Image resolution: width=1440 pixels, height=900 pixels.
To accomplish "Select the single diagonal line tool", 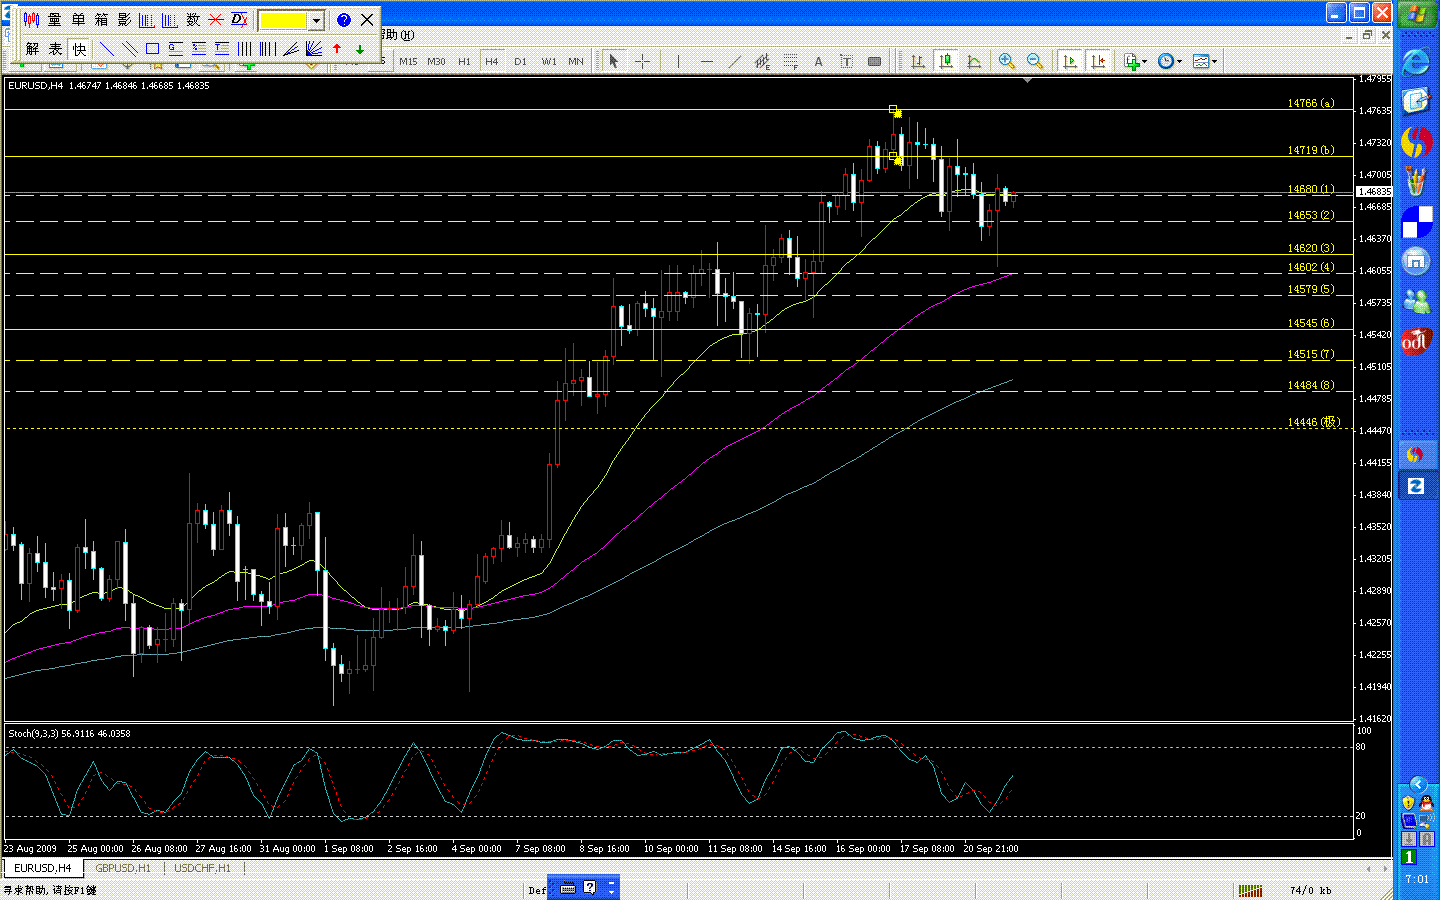I will tap(107, 49).
